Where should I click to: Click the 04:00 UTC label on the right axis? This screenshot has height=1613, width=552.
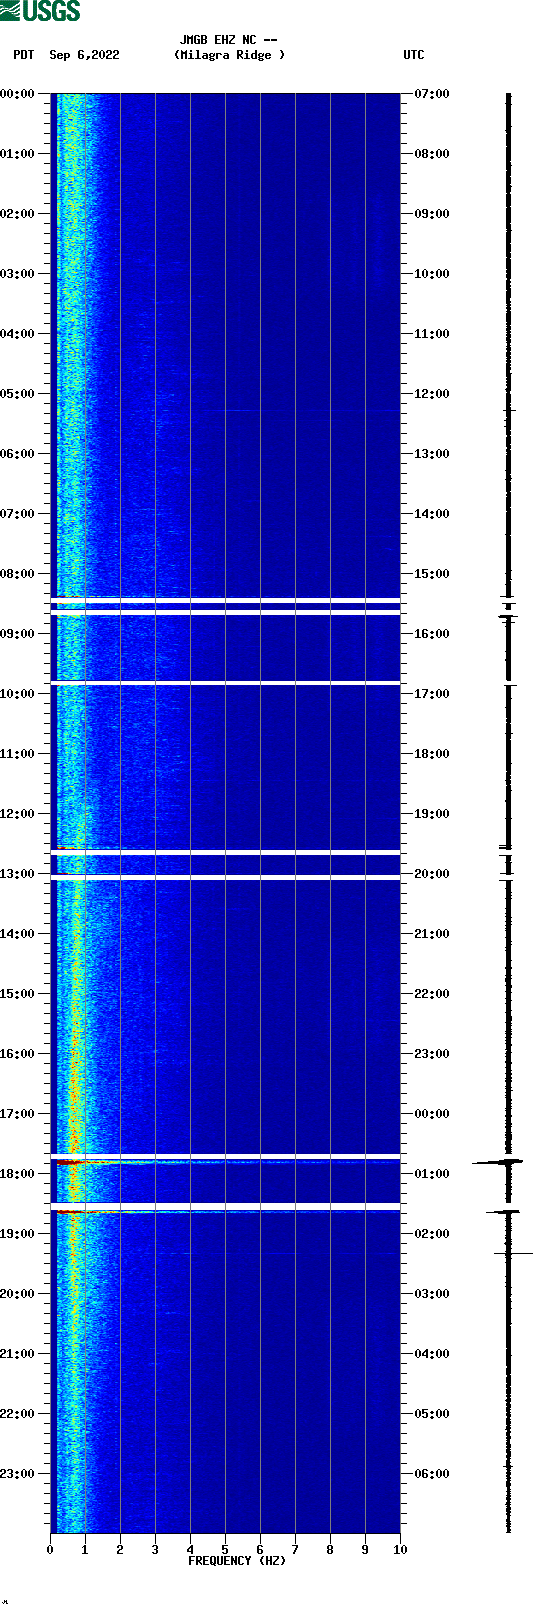(x=432, y=1354)
